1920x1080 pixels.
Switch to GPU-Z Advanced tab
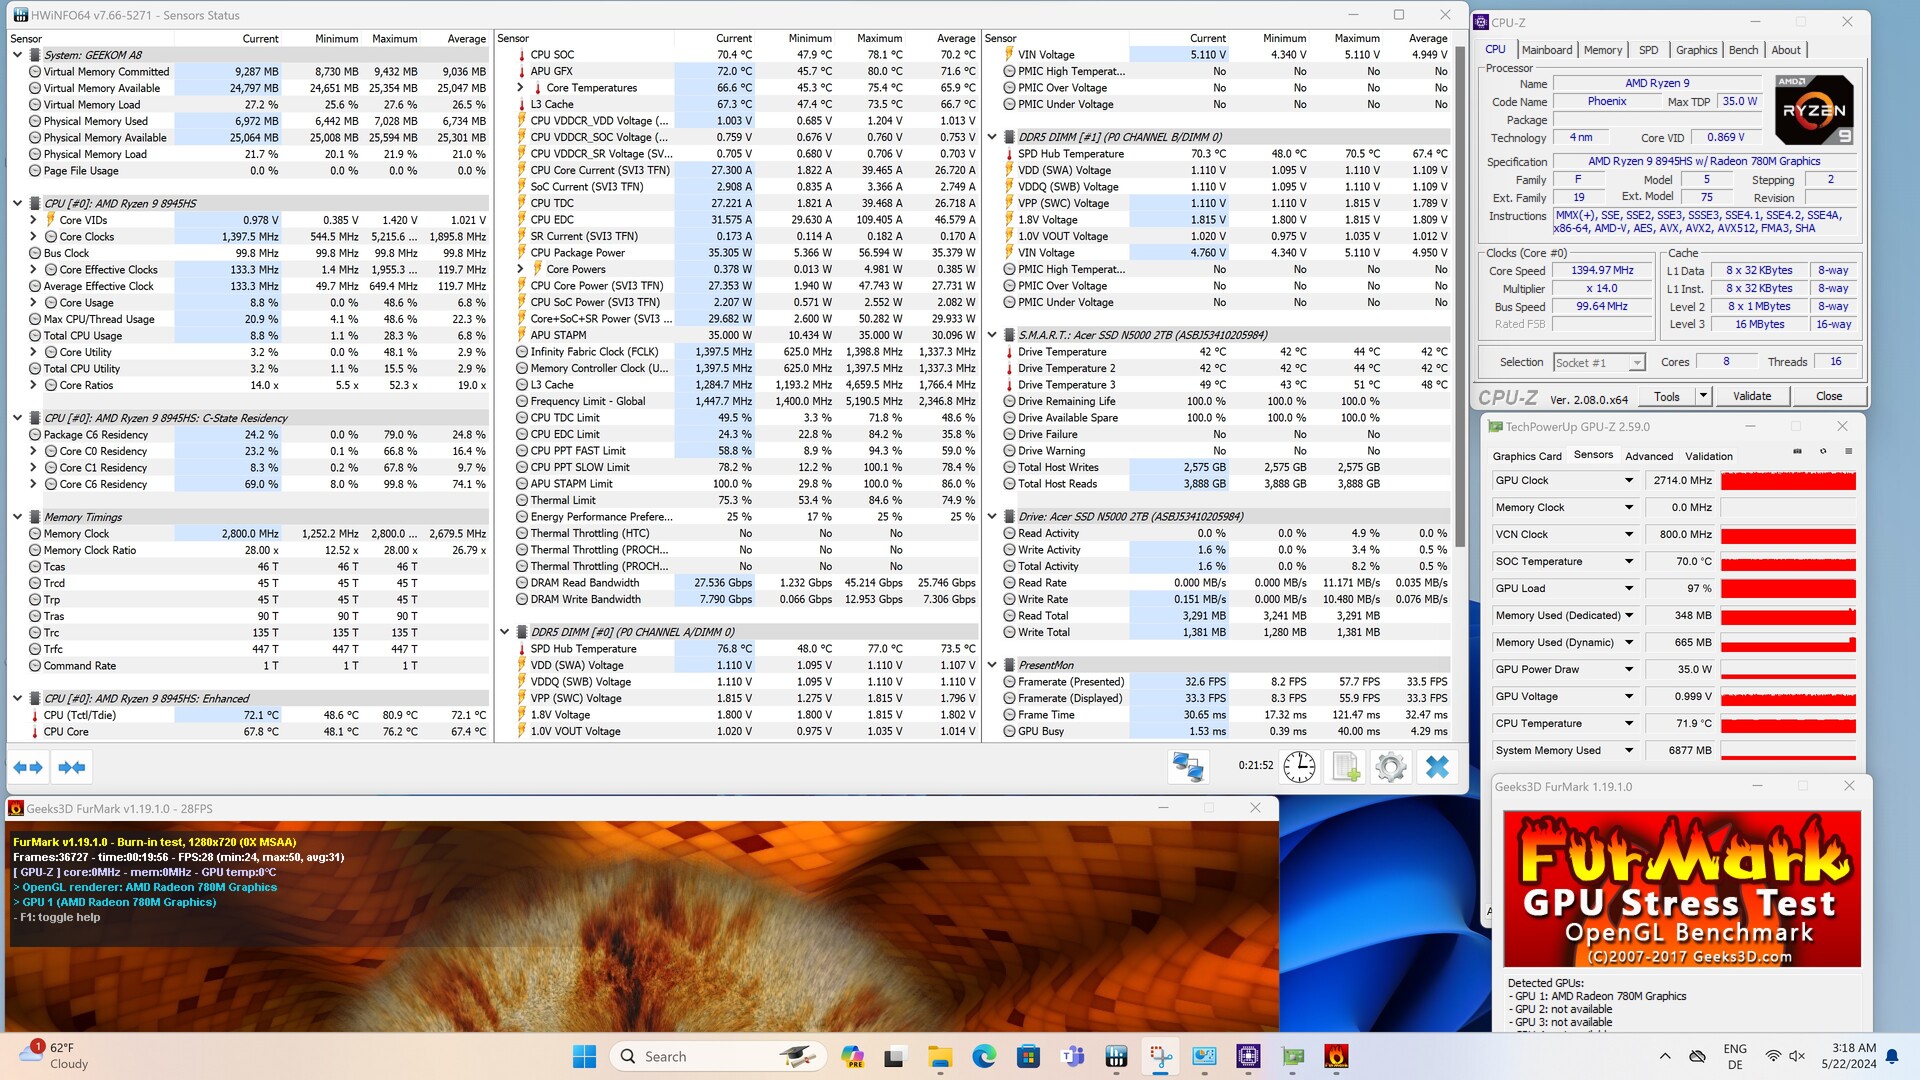tap(1648, 456)
